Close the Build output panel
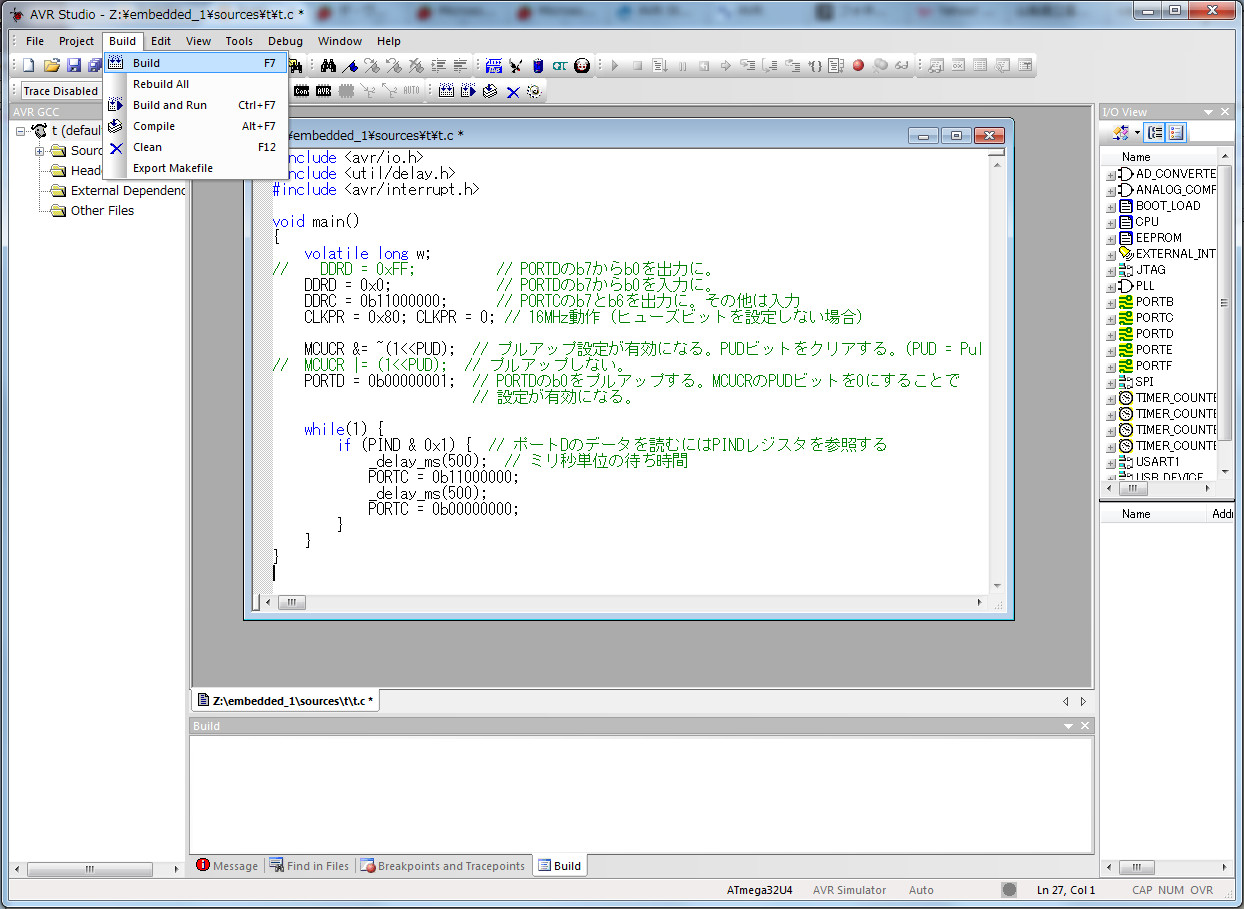Screen dimensions: 1244x909 pyautogui.click(x=1086, y=726)
